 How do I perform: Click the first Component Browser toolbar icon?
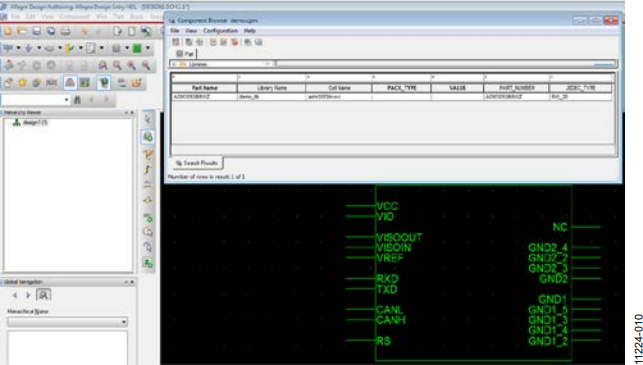[176, 42]
